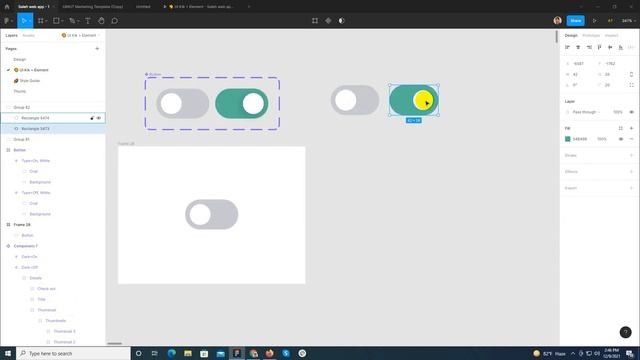Open fill styles grid icon

(620, 128)
